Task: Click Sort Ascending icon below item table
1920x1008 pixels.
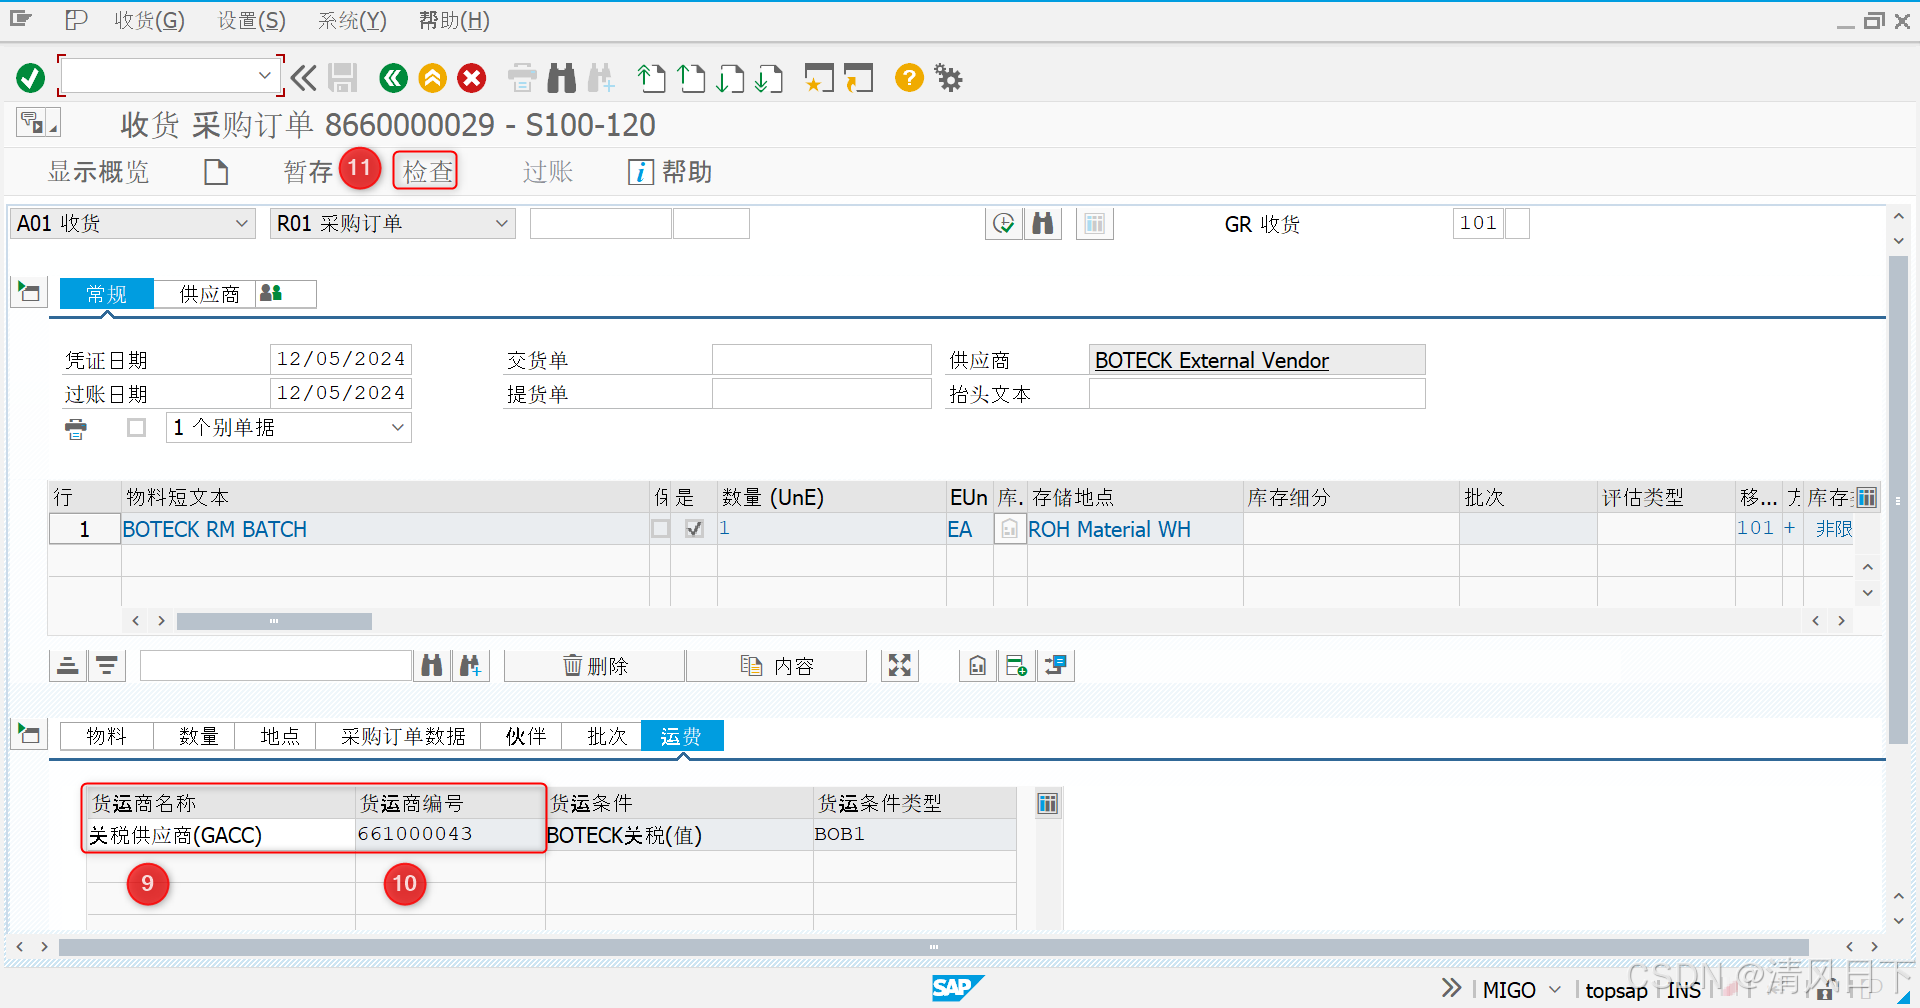Action: [68, 666]
